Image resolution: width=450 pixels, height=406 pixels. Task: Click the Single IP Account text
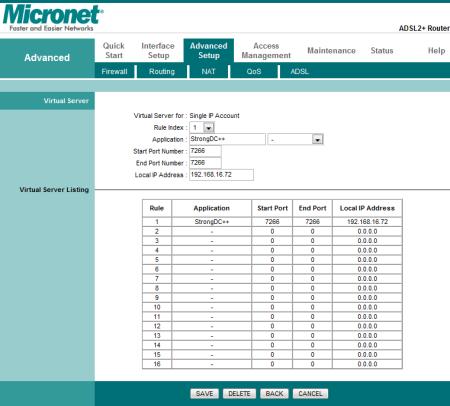(x=214, y=116)
